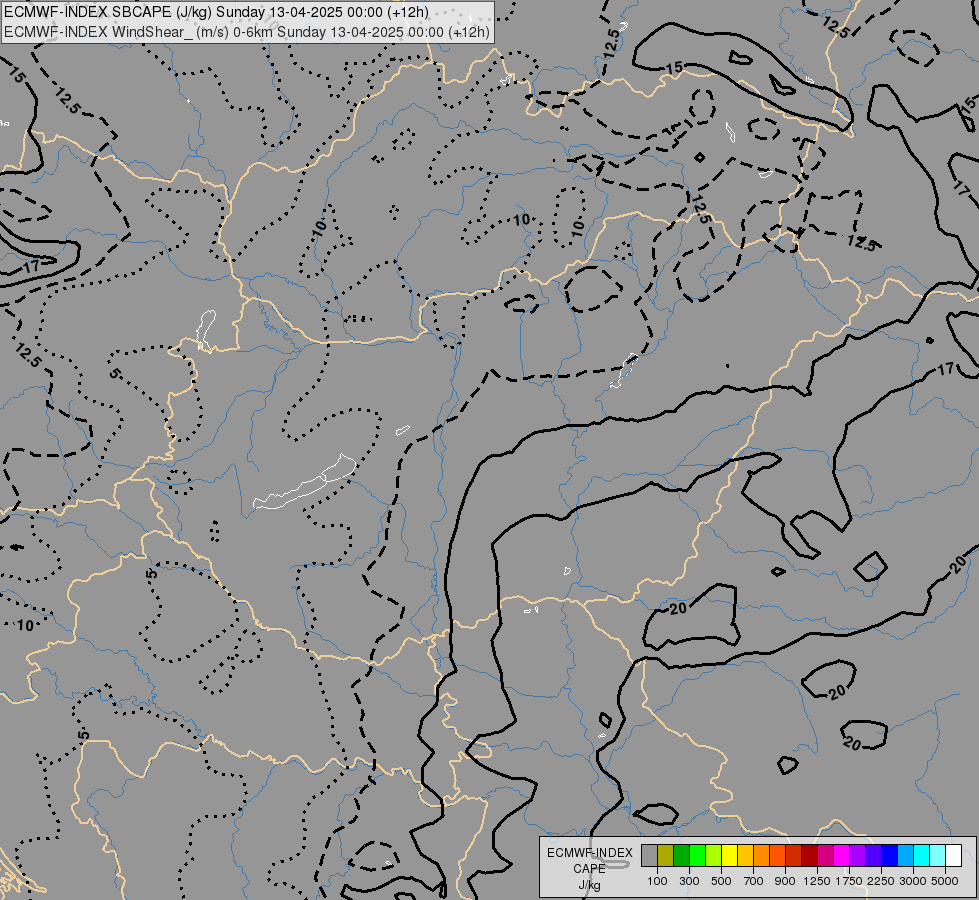Click the 1750 legend value

click(849, 881)
